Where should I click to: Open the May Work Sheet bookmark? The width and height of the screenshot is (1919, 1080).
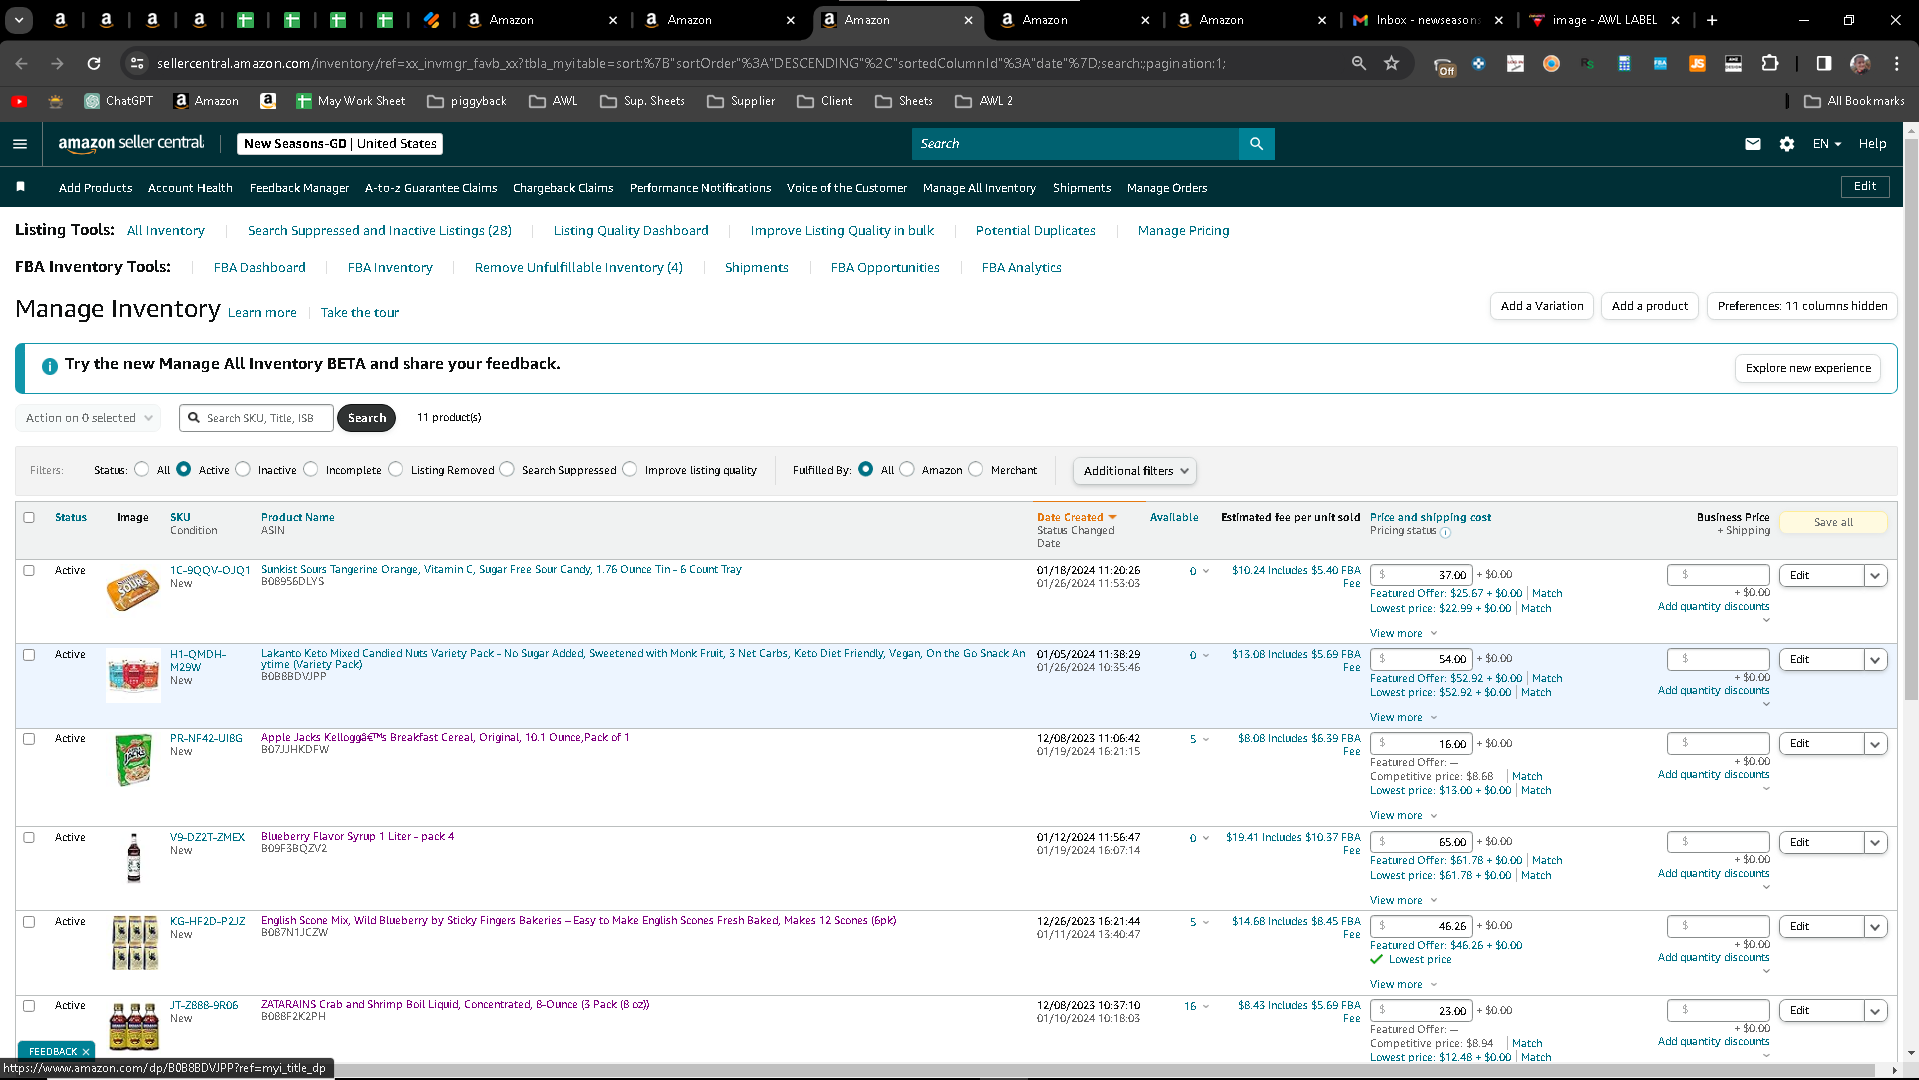351,101
